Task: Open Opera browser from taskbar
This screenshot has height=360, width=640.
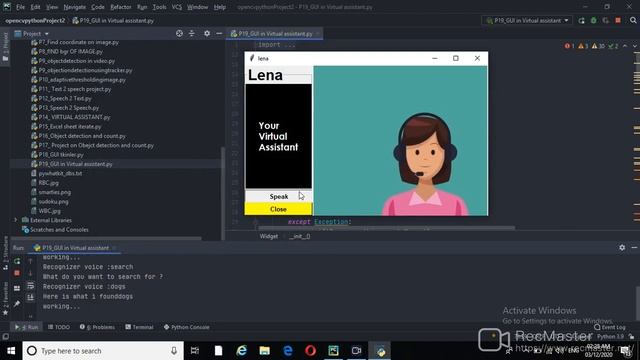Action: click(311, 351)
